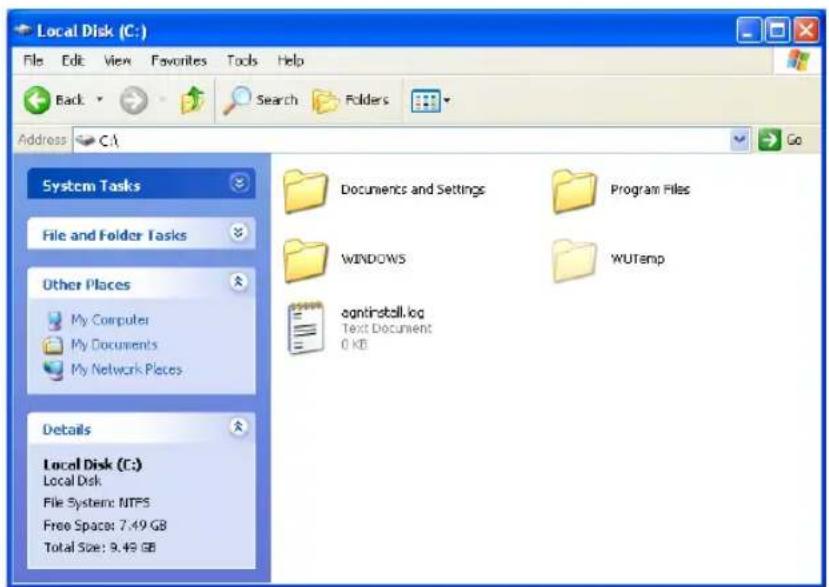
Task: Go up one folder level icon
Action: click(192, 100)
